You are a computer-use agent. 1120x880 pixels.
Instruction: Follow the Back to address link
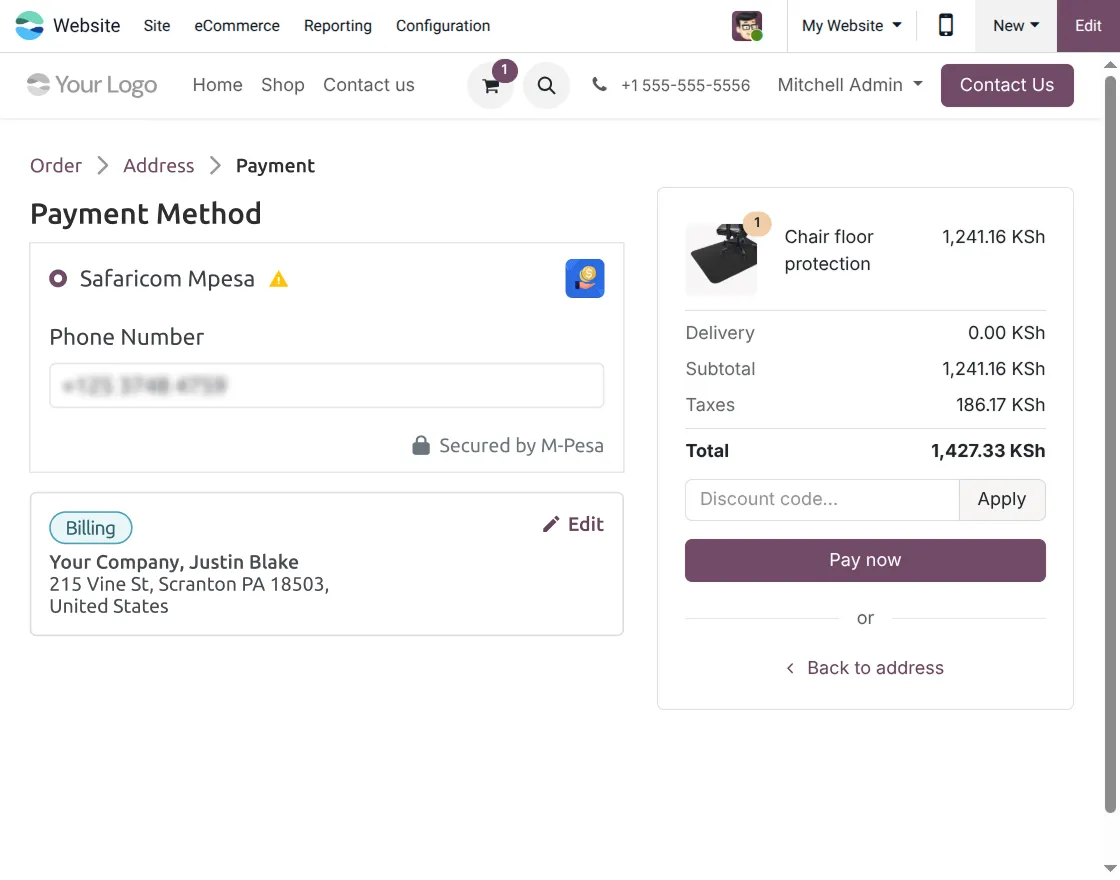pos(875,668)
